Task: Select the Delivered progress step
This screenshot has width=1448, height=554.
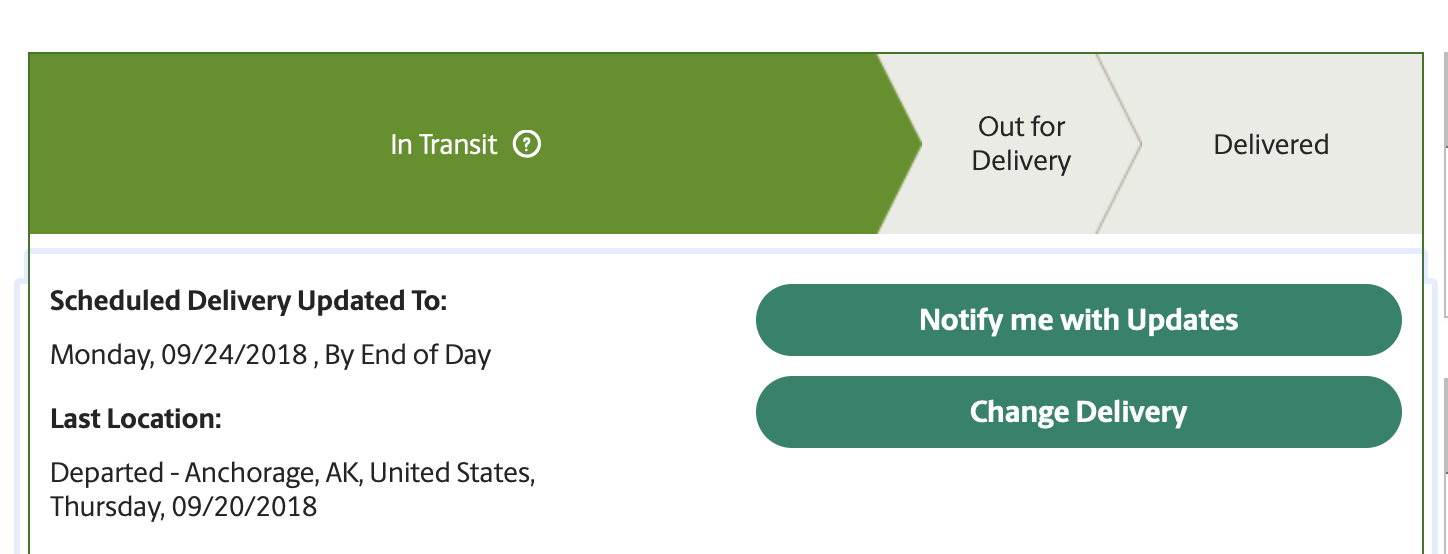Action: (1271, 145)
